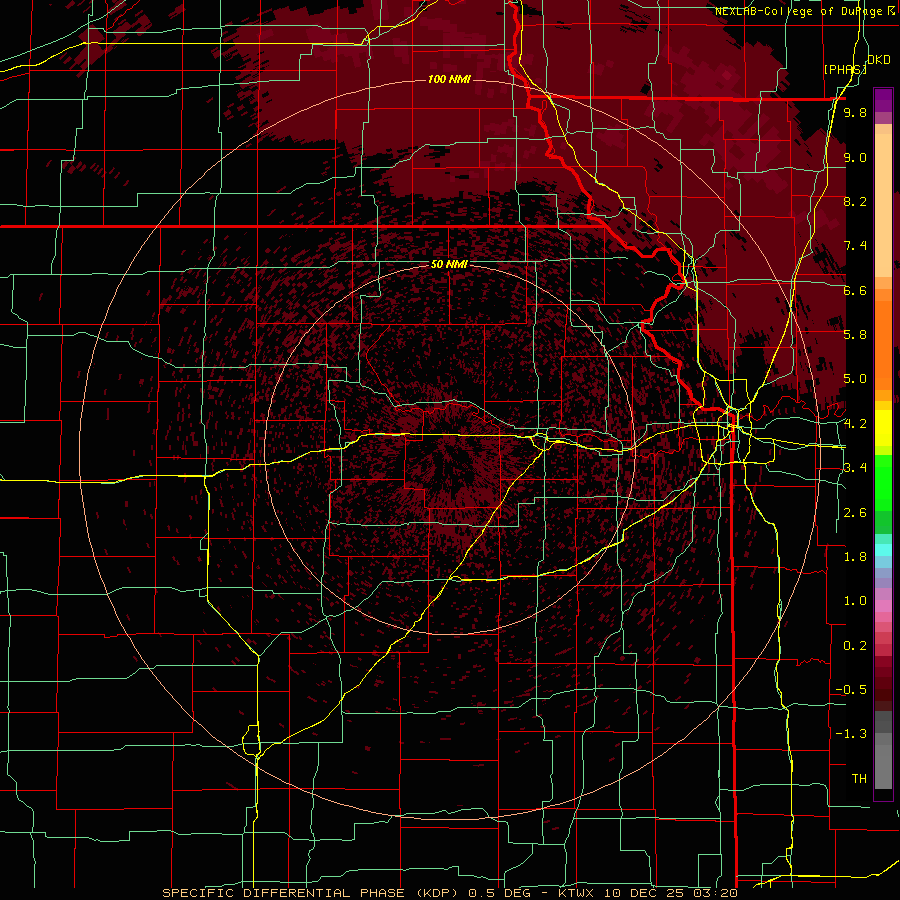Screen dimensions: 900x900
Task: Click the TH label on the color scale
Action: click(859, 779)
